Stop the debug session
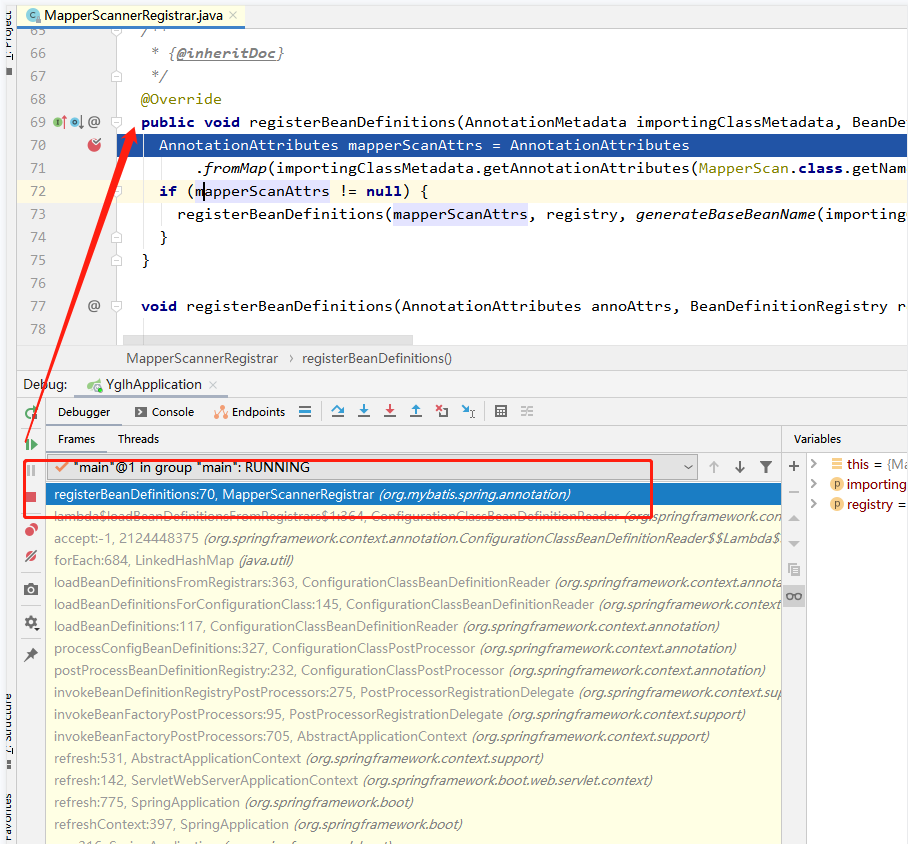Viewport: 908px width, 844px height. pyautogui.click(x=31, y=497)
